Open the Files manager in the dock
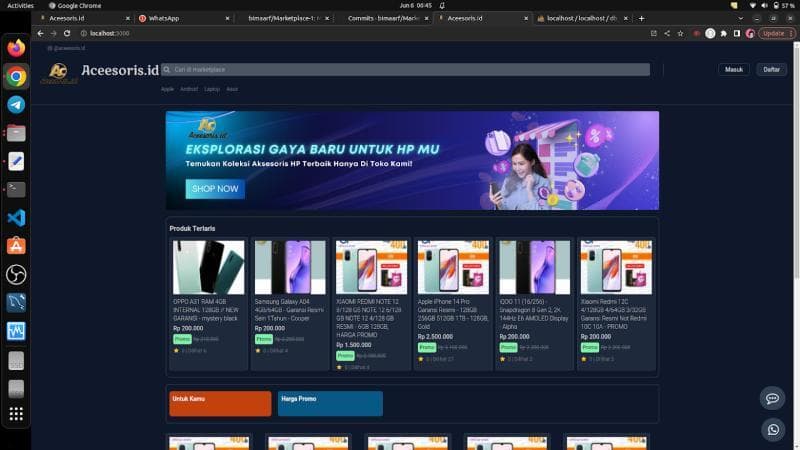This screenshot has height=450, width=800. (x=16, y=133)
